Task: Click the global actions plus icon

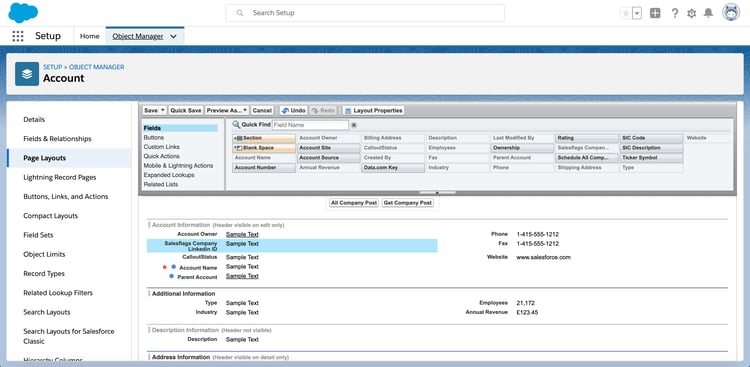Action: click(x=655, y=13)
